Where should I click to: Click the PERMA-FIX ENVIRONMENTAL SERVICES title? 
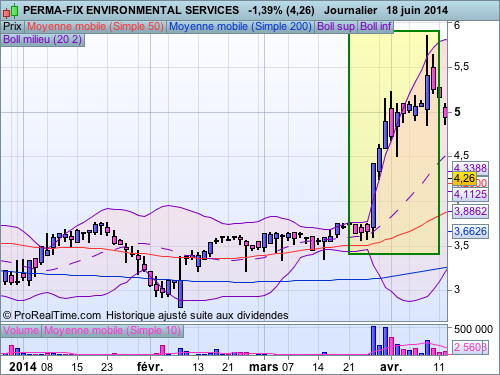(x=131, y=10)
